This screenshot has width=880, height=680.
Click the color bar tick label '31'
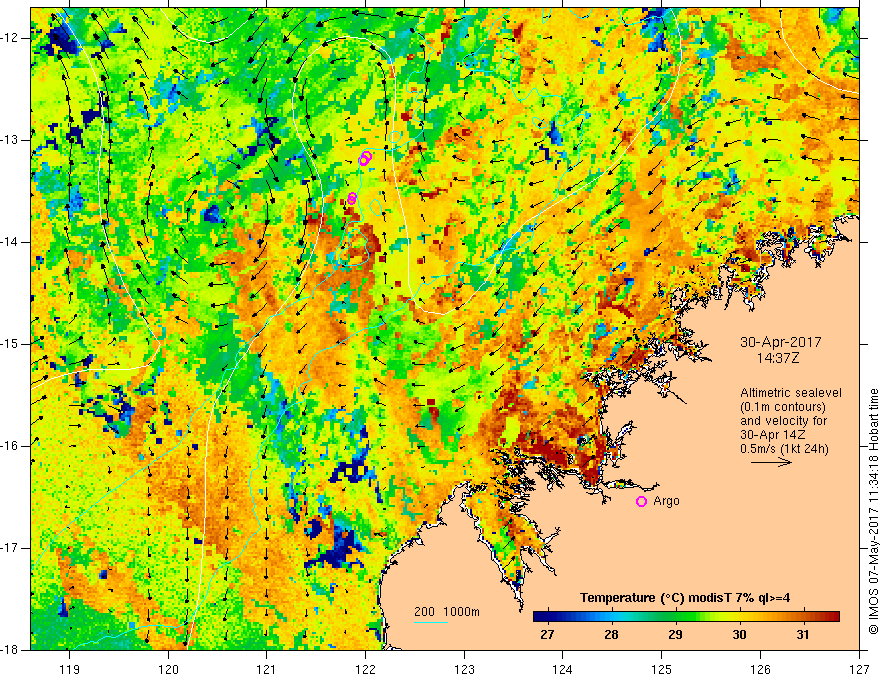803,635
